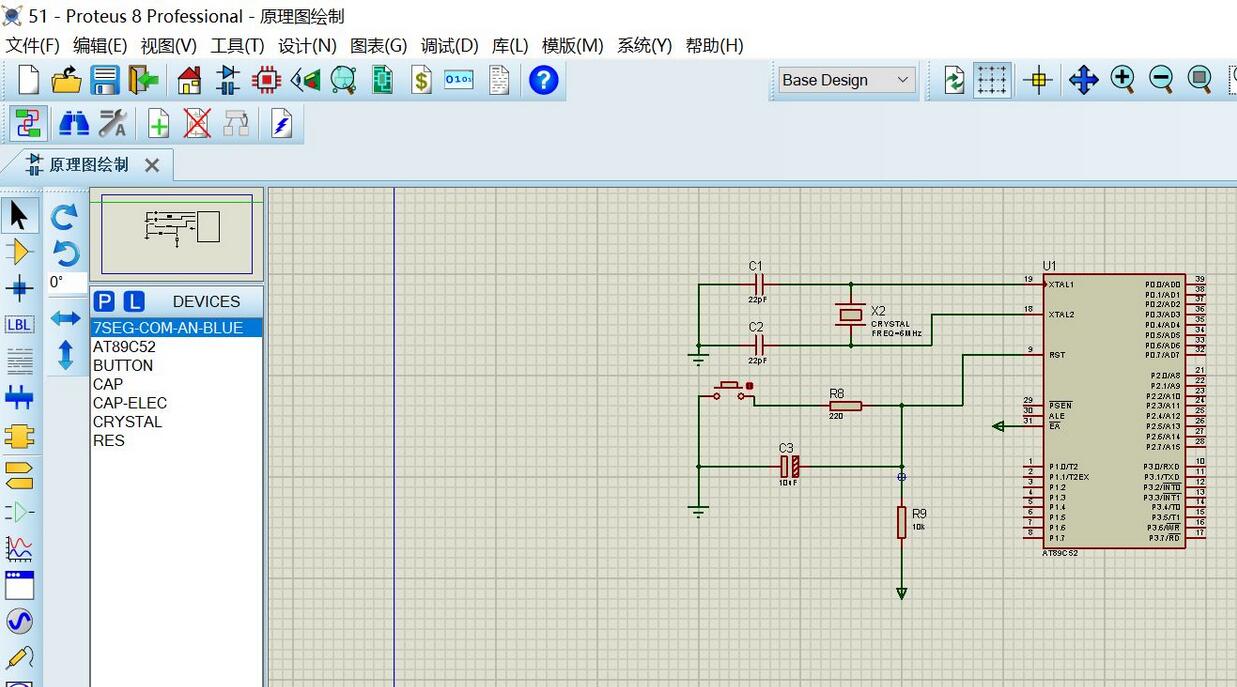The image size is (1237, 687).
Task: Redraw the display refresh icon
Action: 954,80
